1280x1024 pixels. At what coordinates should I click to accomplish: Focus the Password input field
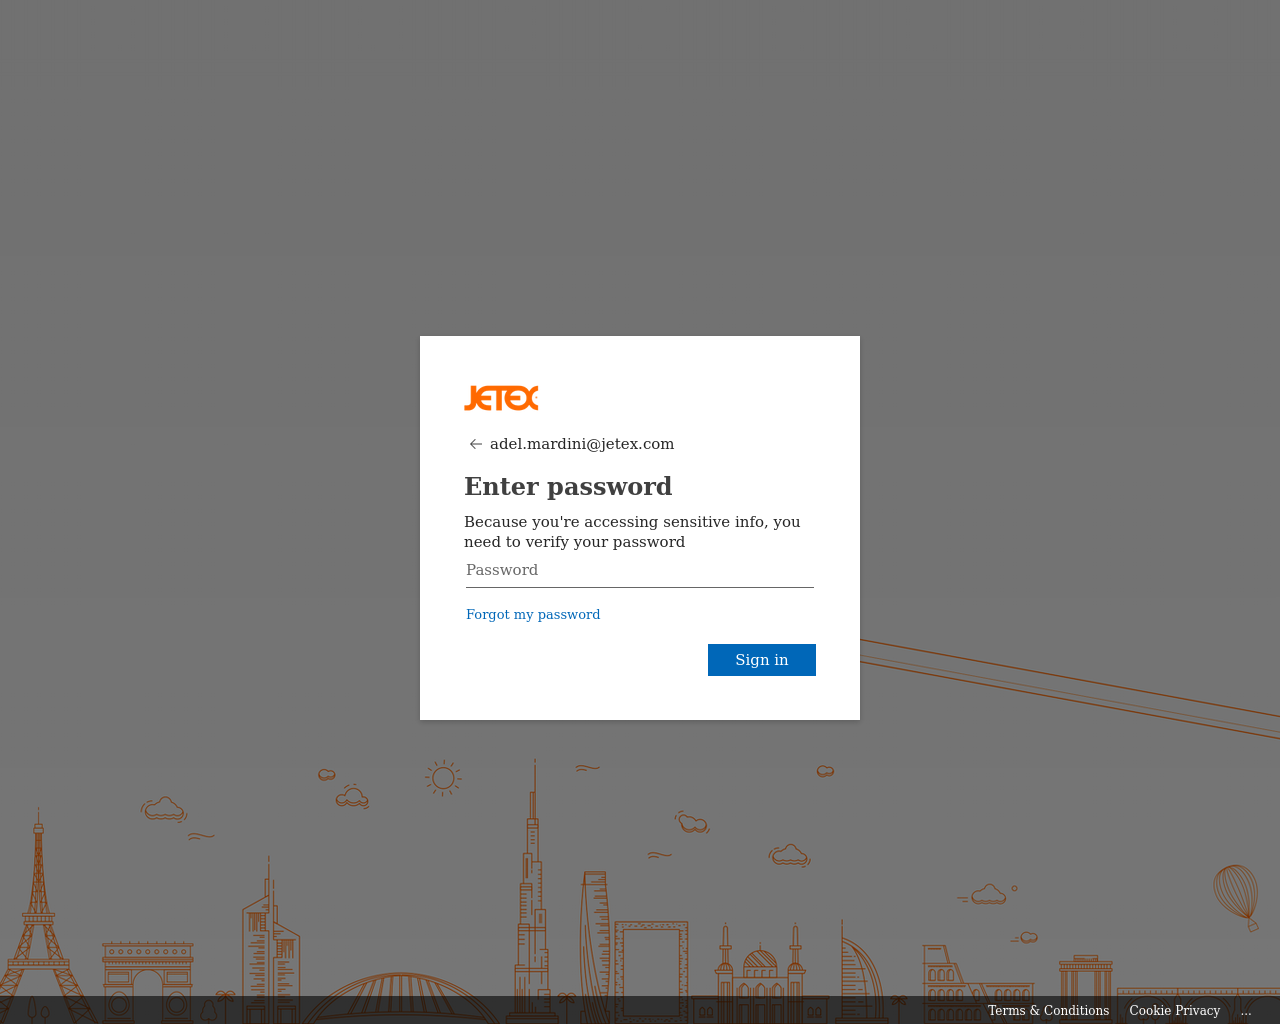pos(640,570)
